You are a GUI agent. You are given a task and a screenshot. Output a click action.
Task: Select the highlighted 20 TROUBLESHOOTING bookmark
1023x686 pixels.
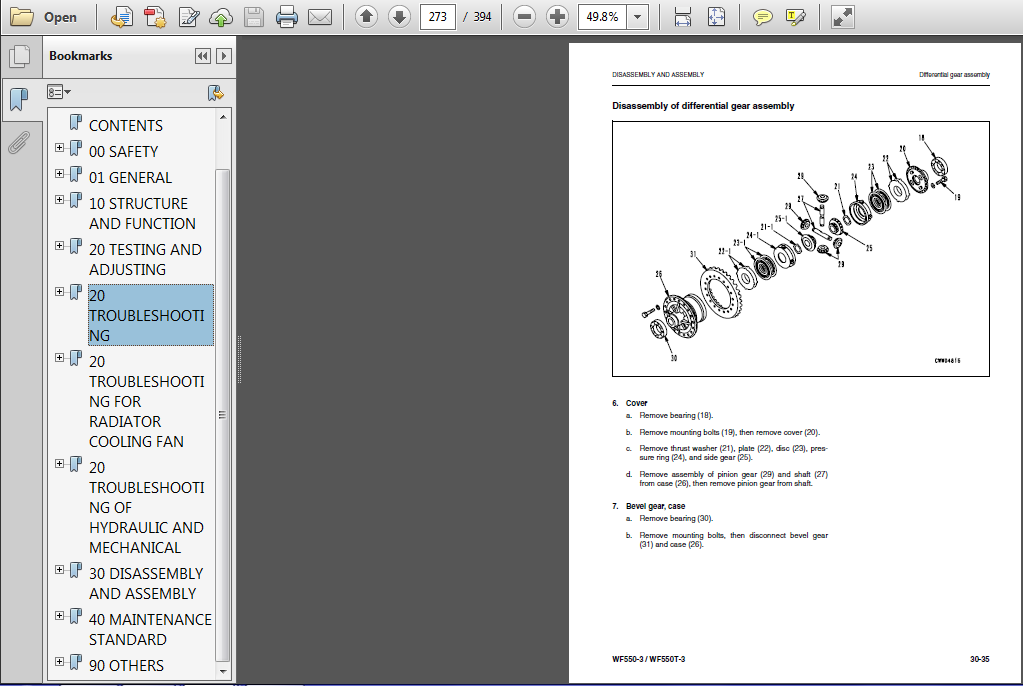[x=151, y=315]
